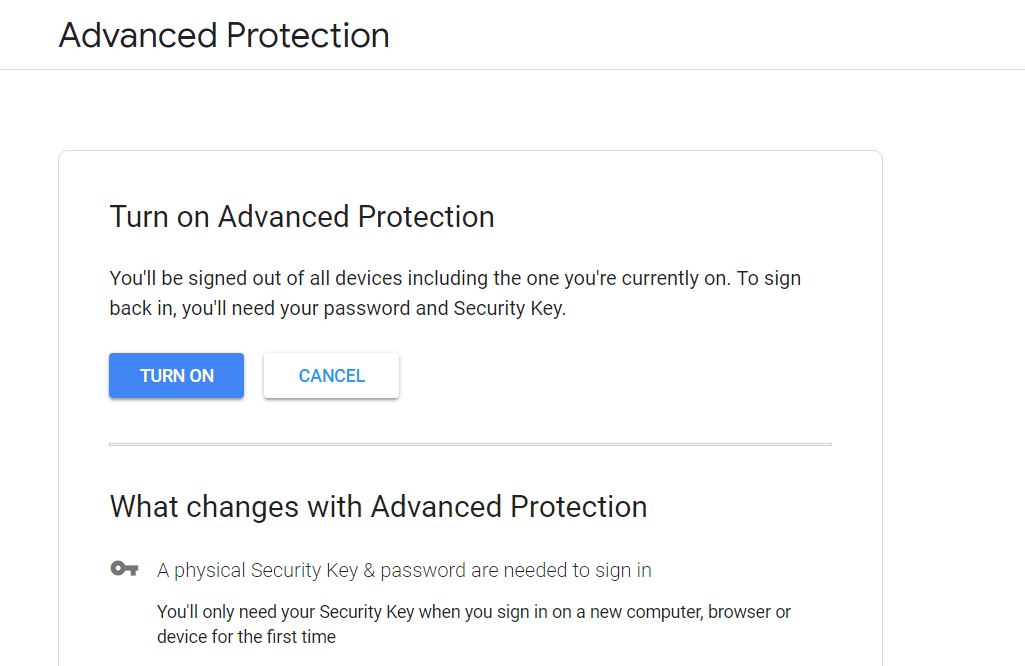Screen dimensions: 1025x666
Task: Click the blue TURN ON button
Action: pos(176,376)
